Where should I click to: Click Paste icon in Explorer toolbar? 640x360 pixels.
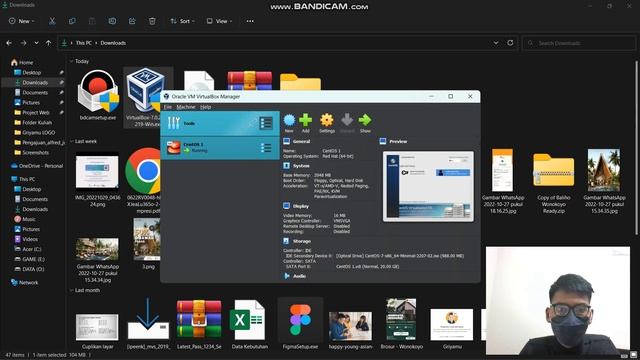92,21
